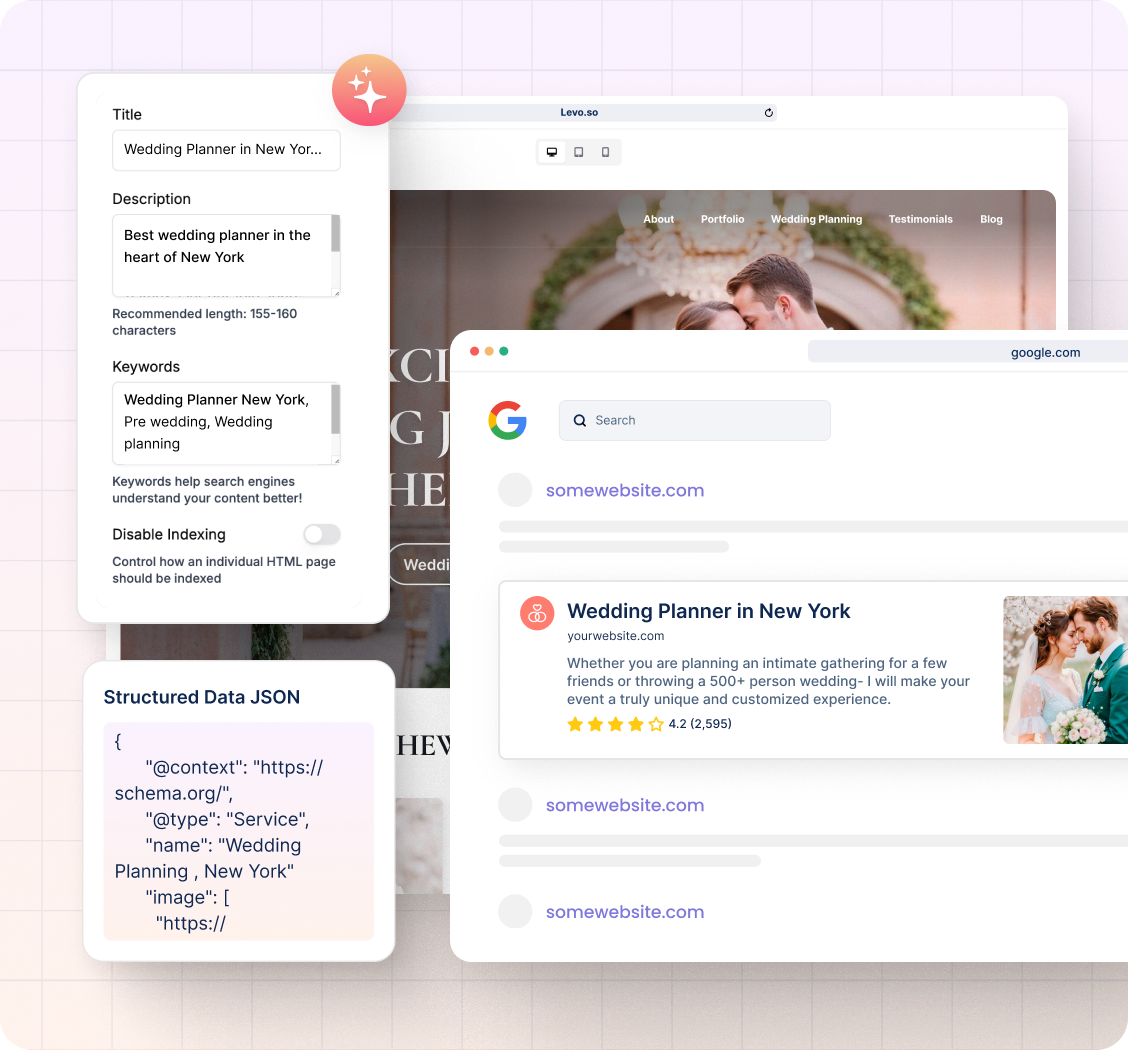Open the Blog nav link

pyautogui.click(x=991, y=219)
